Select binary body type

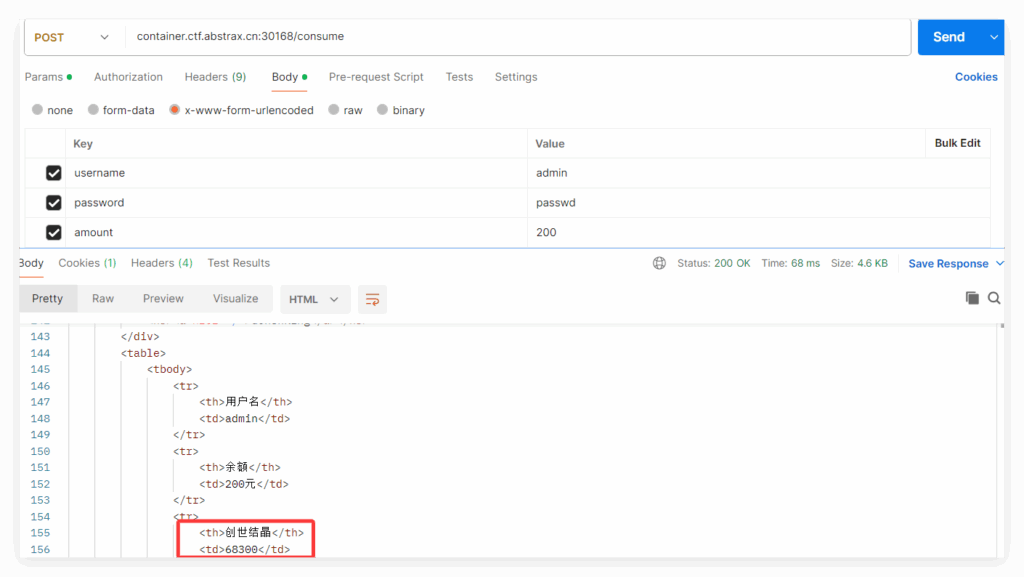(x=383, y=110)
